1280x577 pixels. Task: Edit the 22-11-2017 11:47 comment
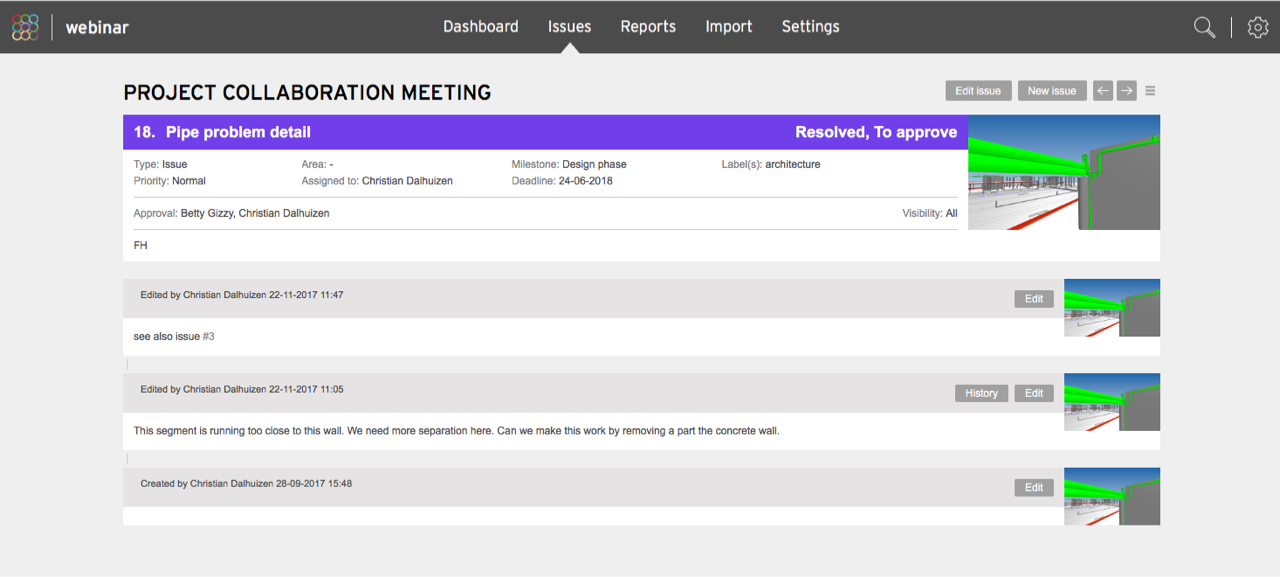[1034, 299]
